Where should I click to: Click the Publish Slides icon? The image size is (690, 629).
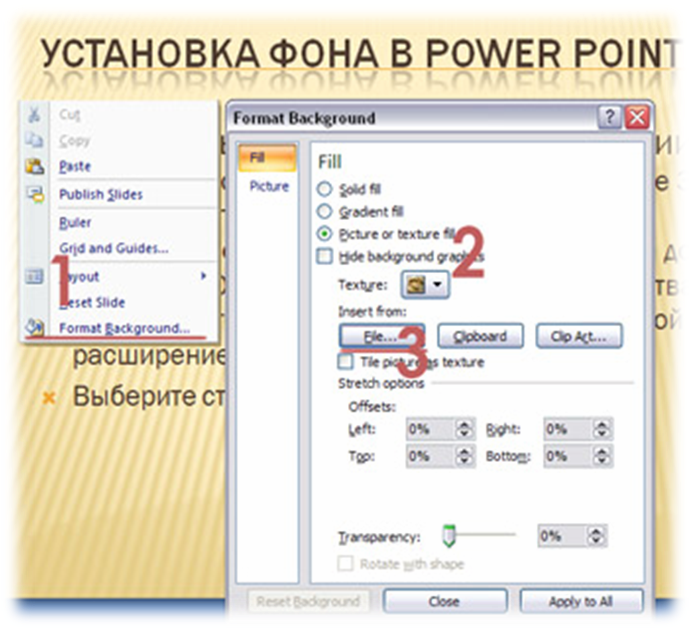coord(35,194)
